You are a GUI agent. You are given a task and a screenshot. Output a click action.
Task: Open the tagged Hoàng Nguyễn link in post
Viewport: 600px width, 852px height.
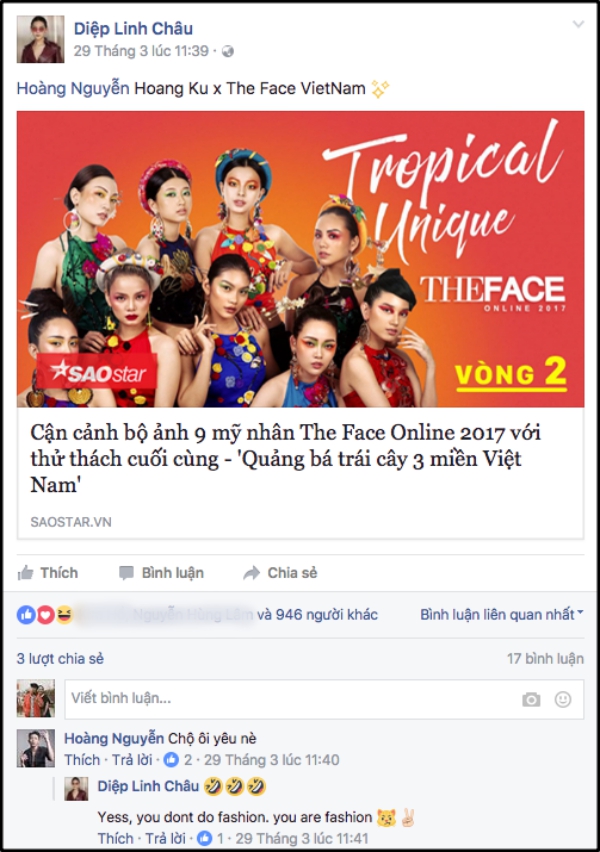point(73,88)
